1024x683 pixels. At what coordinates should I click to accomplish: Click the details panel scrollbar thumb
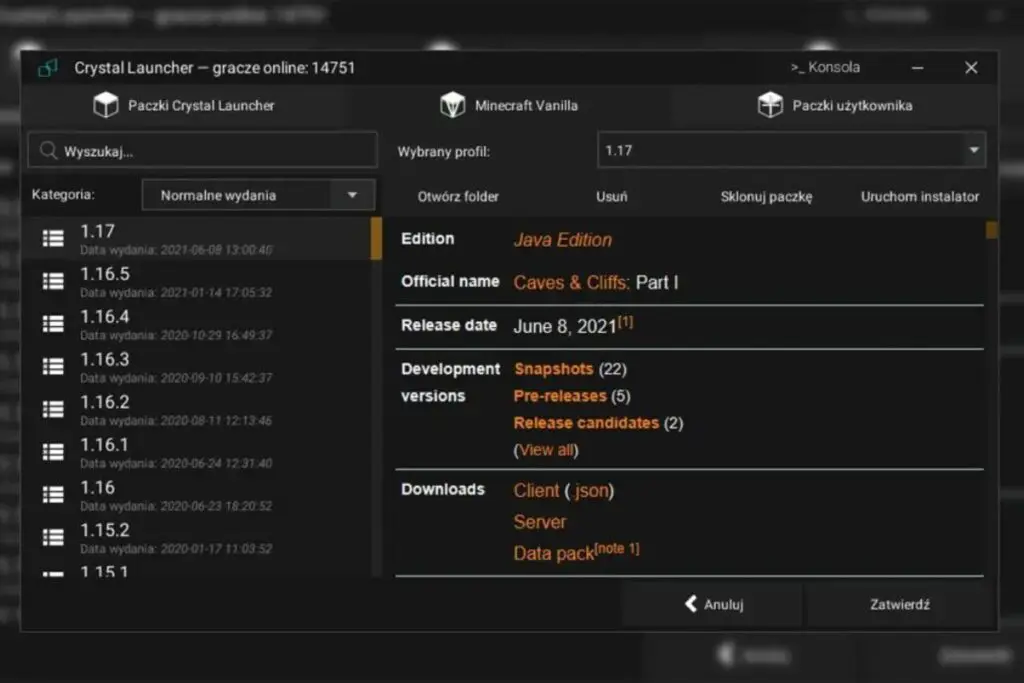click(x=991, y=230)
